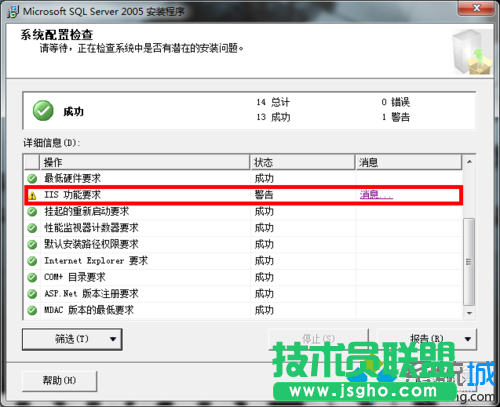The height and width of the screenshot is (407, 500).
Task: Click success icon beside ASP.Net 版本注册要求
Action: pos(32,294)
